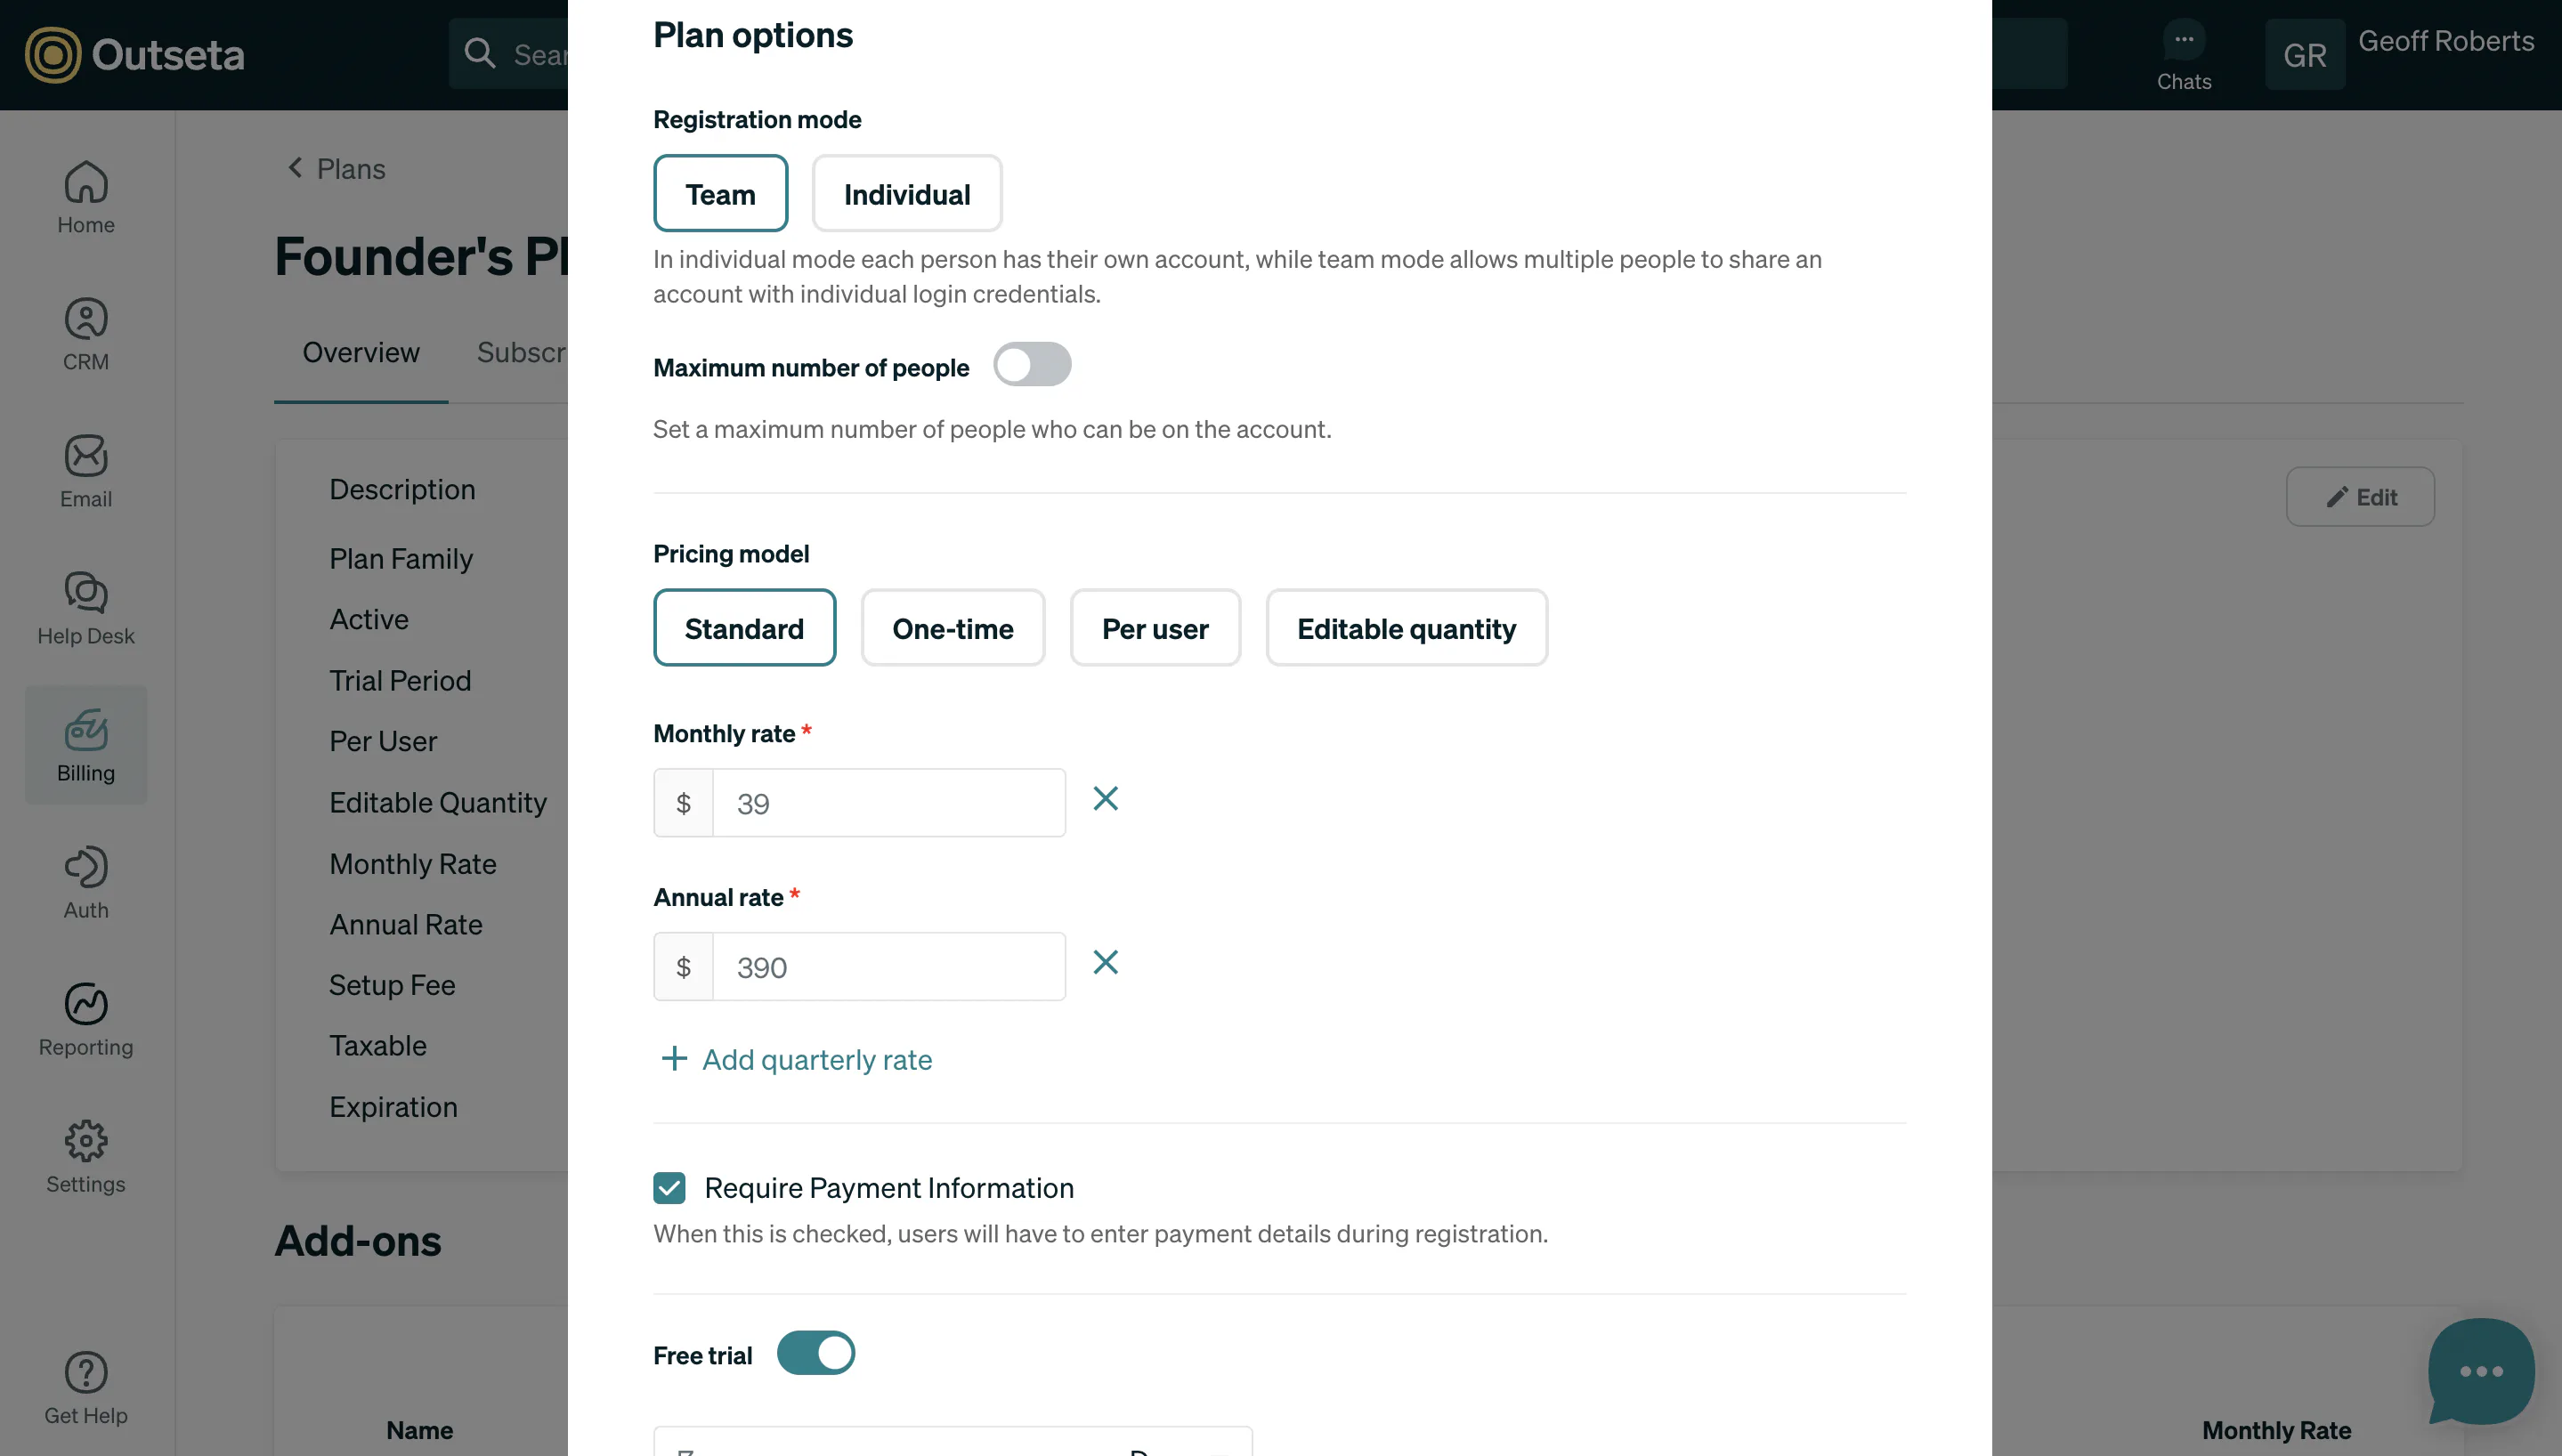The image size is (2562, 1456).
Task: Remove the monthly rate with the X icon
Action: click(x=1105, y=798)
